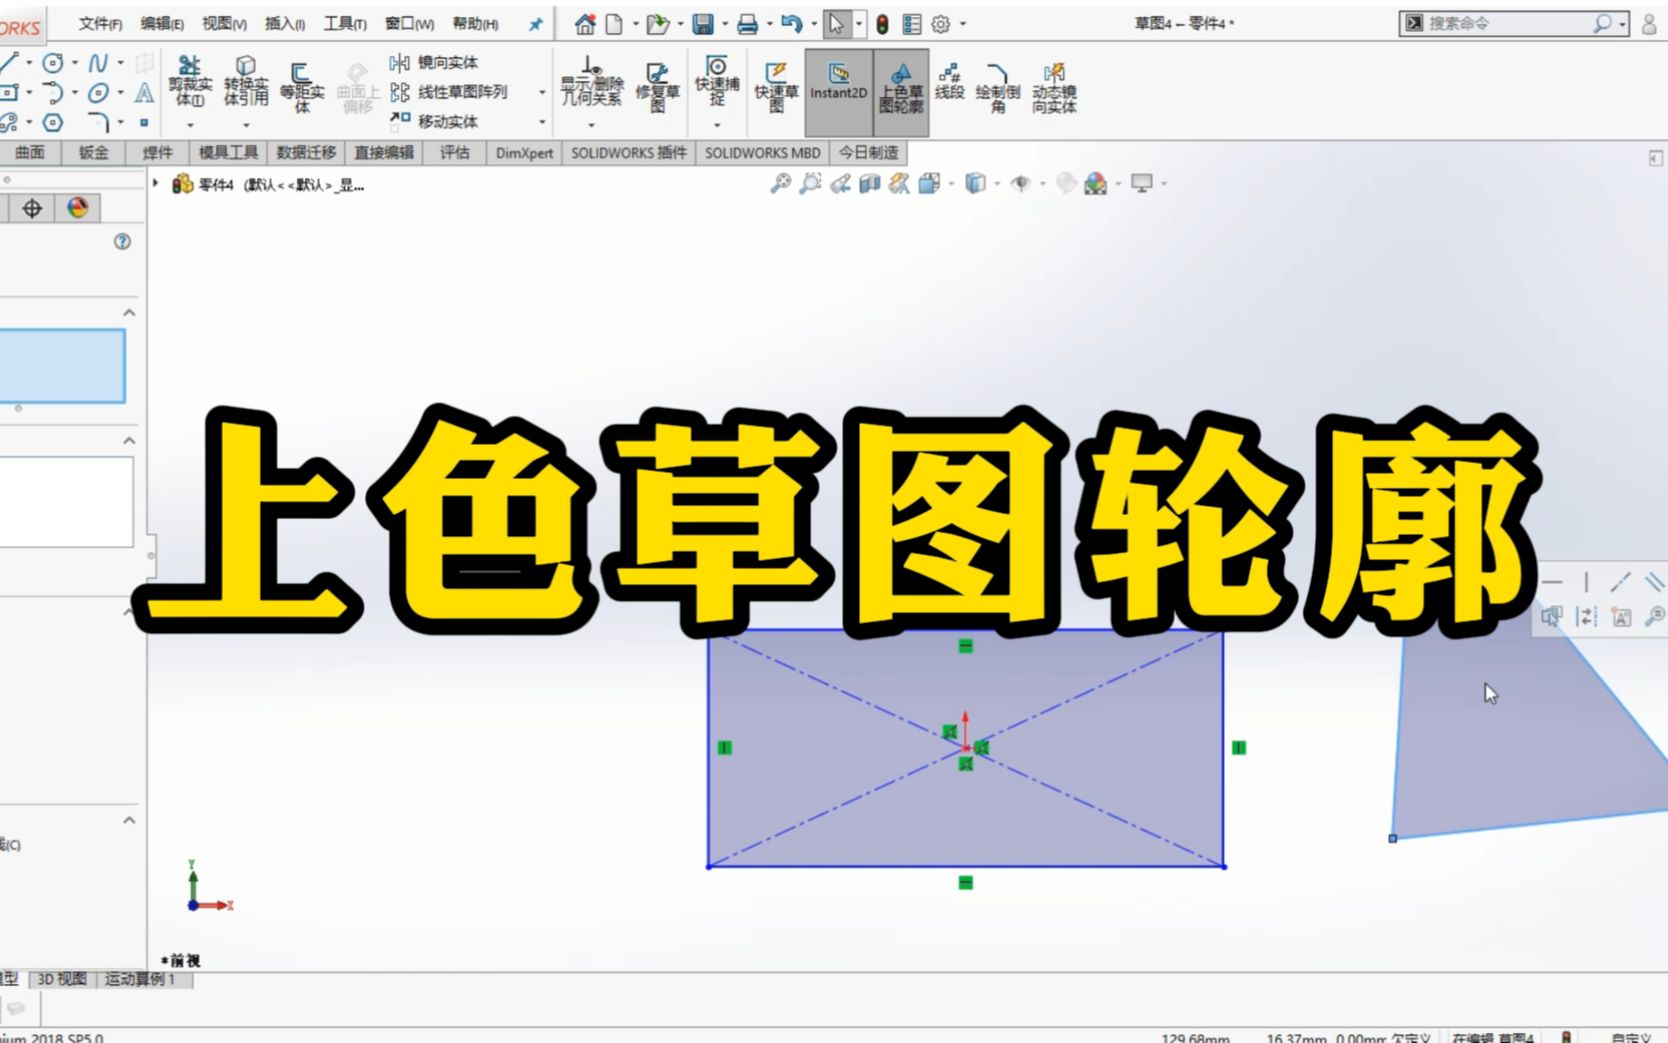Switch to the 直接编辑 tab
This screenshot has width=1668, height=1043.
pos(384,152)
